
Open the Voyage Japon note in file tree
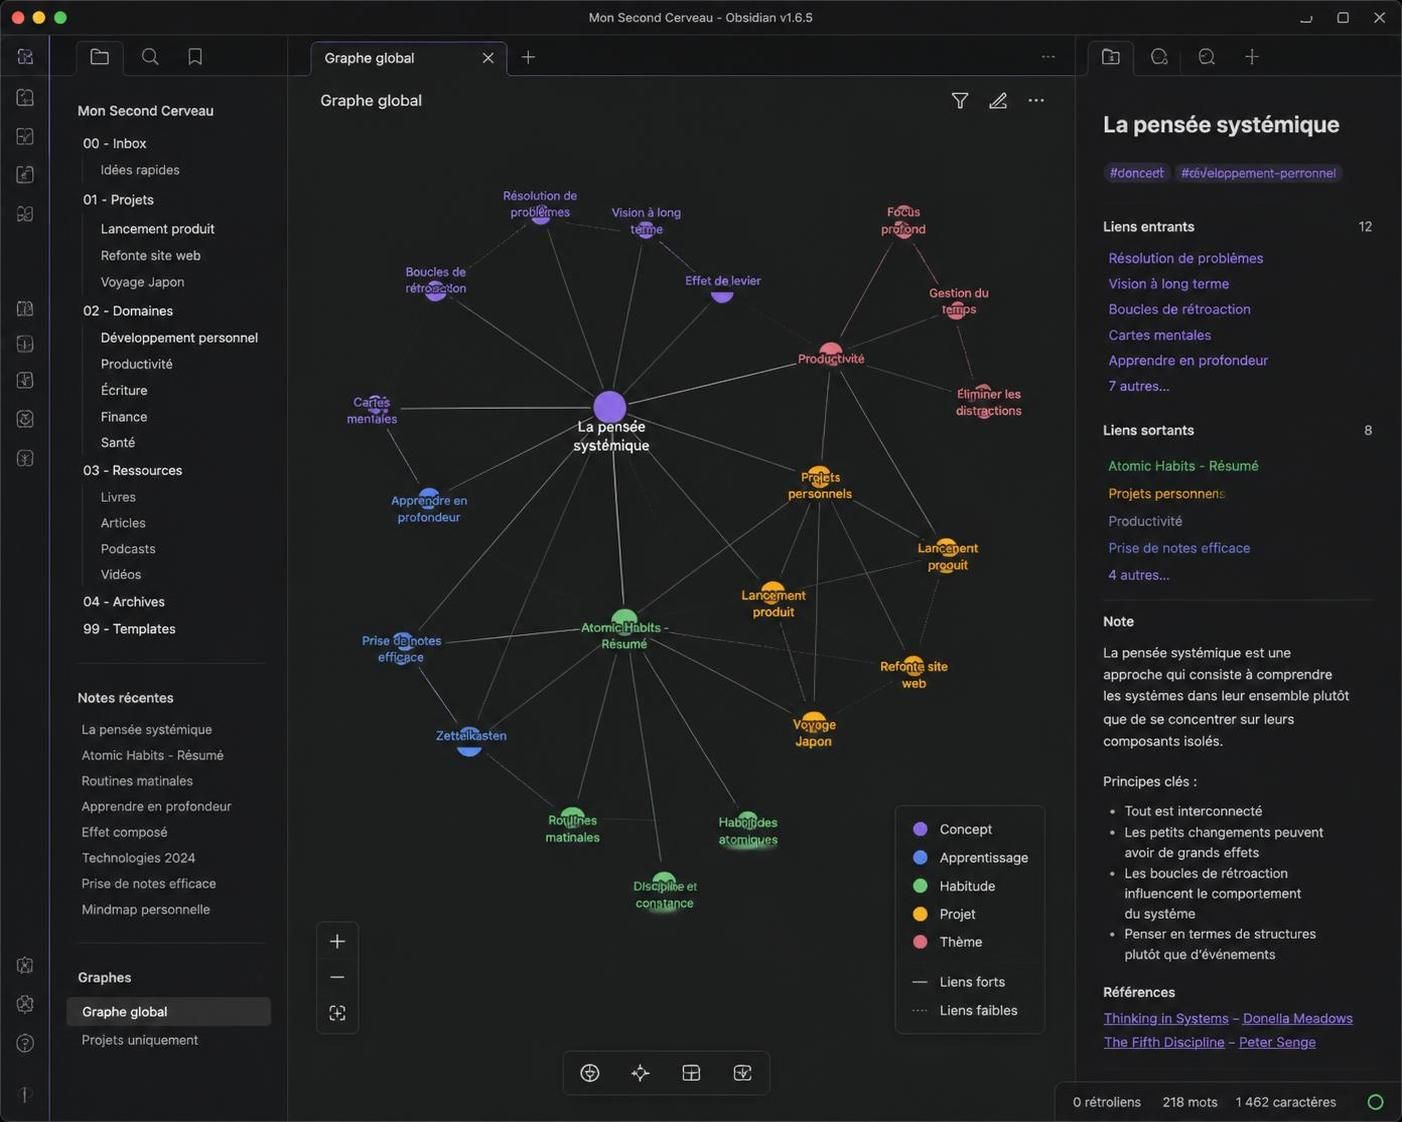pos(142,282)
